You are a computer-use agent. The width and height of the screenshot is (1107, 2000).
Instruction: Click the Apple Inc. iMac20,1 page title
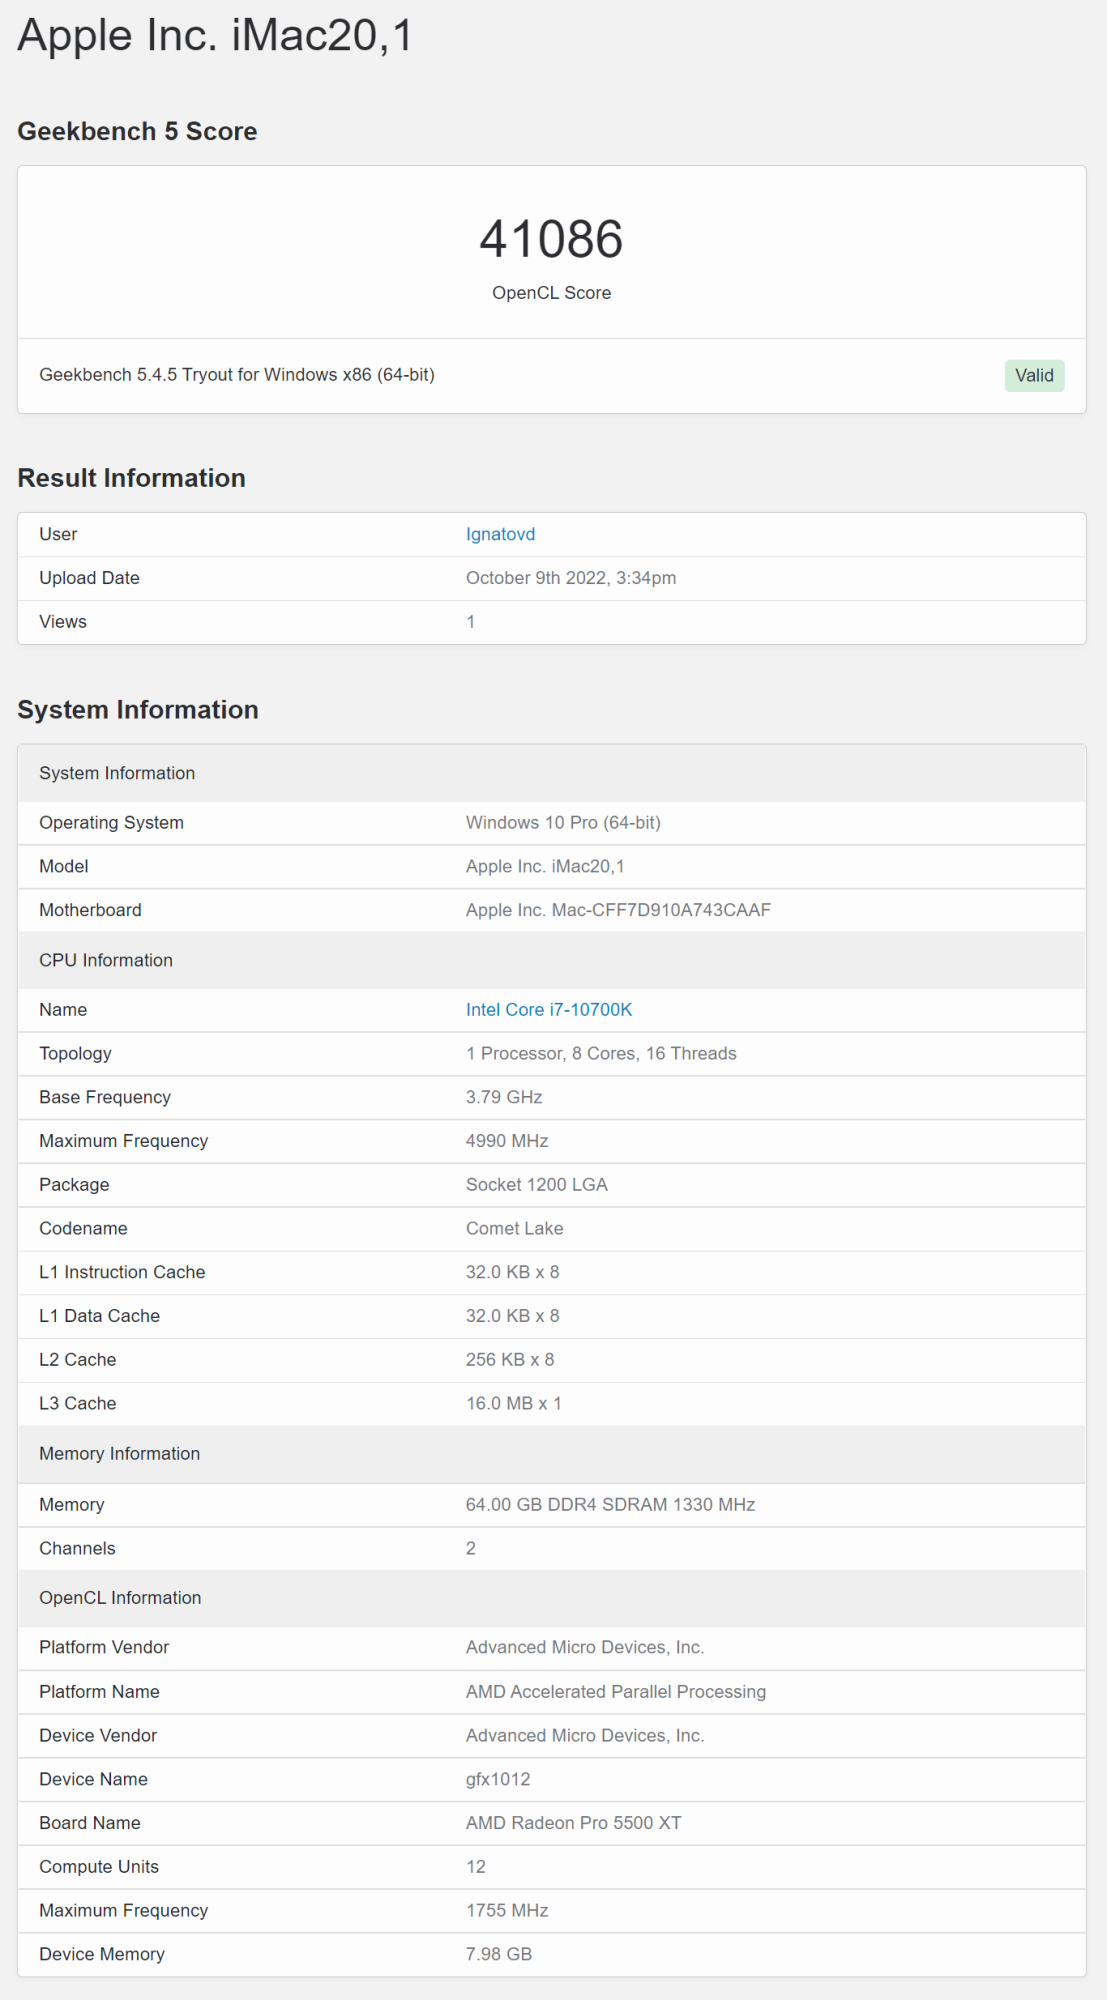(x=215, y=36)
